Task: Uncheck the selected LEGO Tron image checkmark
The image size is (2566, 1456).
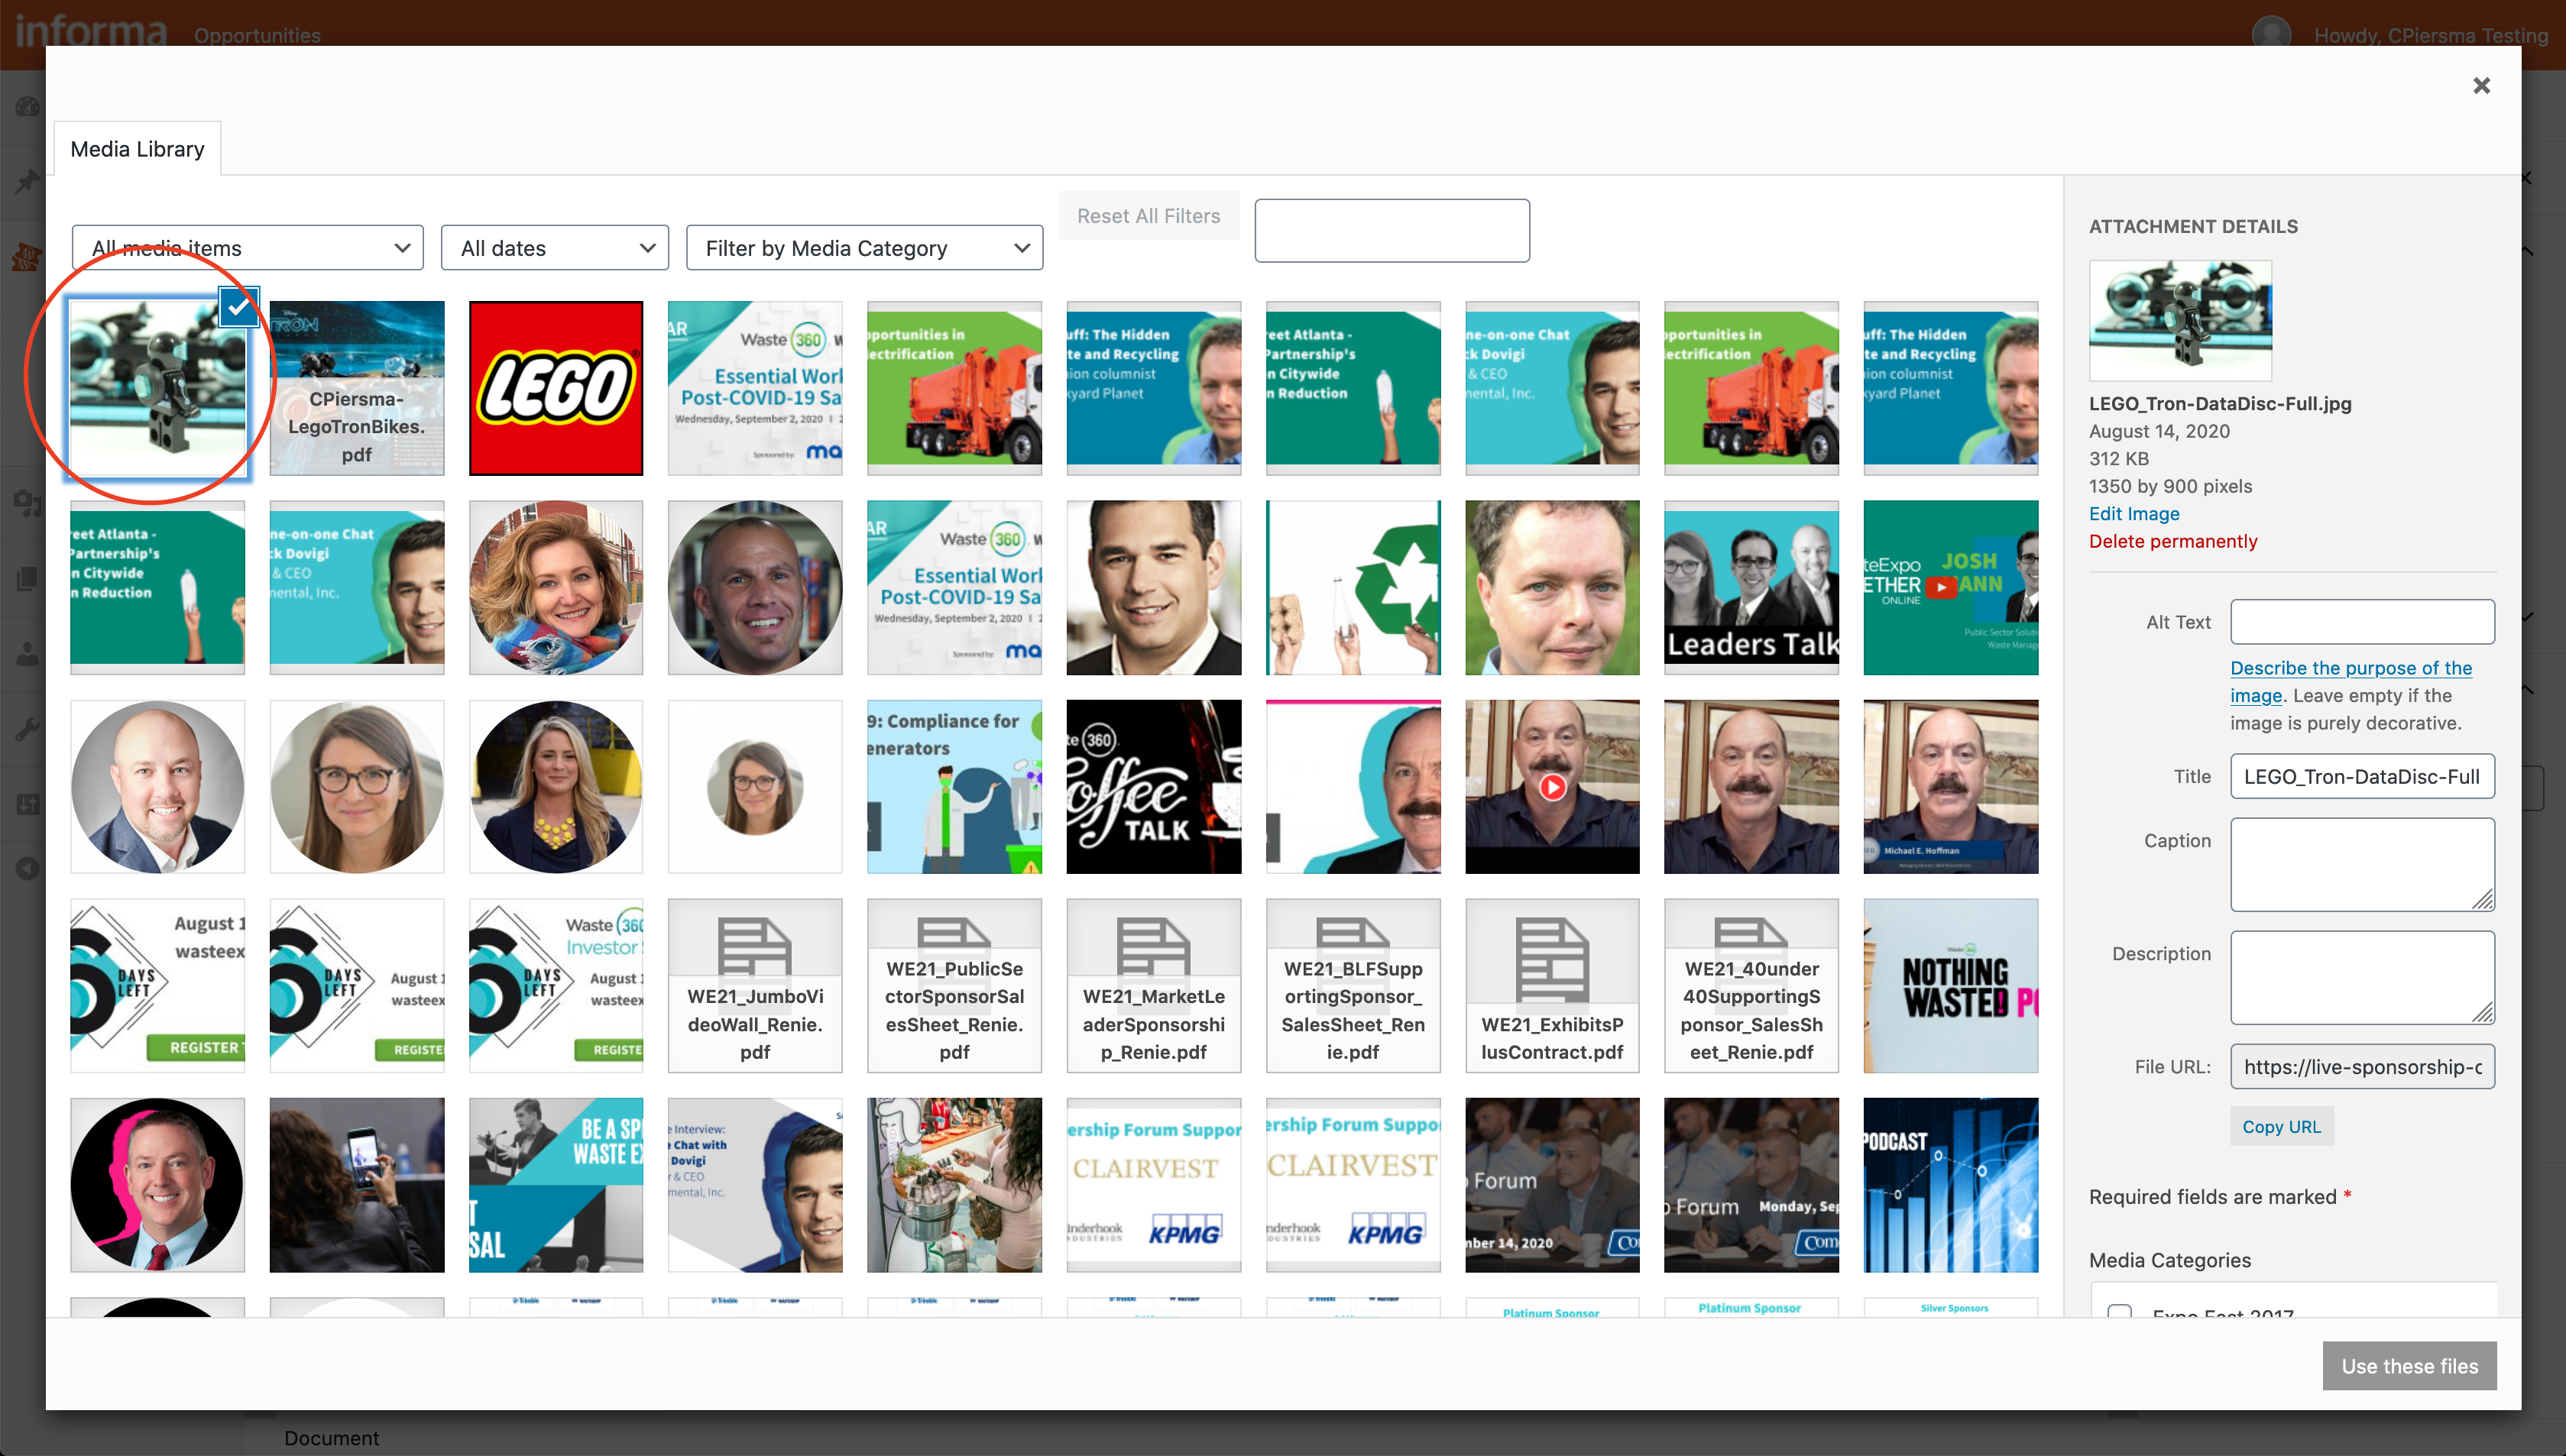Action: (x=238, y=307)
